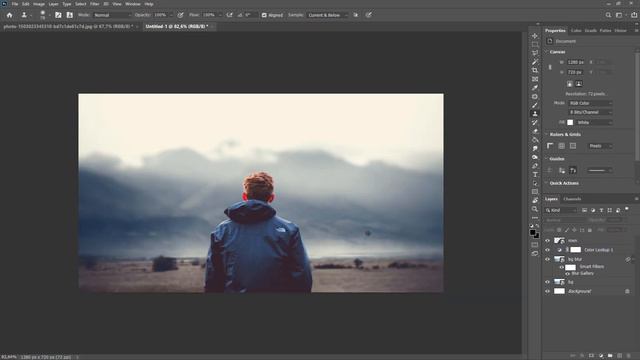Toggle Smart Filters visibility
Screen dimensions: 640x360
pyautogui.click(x=562, y=267)
